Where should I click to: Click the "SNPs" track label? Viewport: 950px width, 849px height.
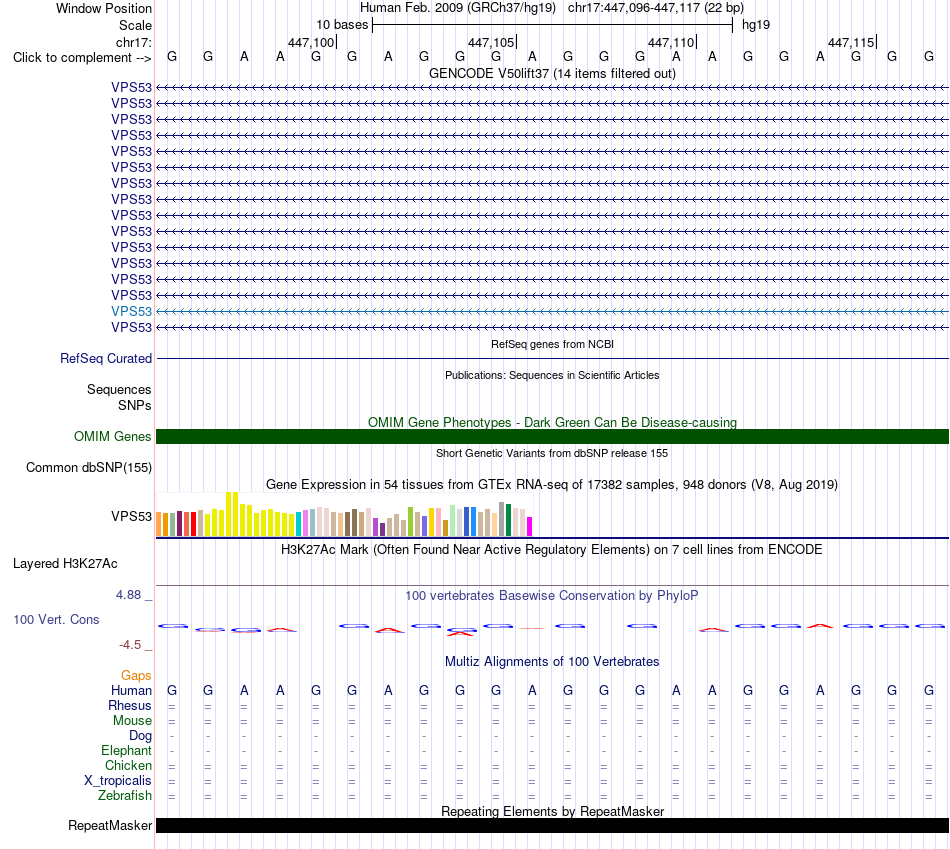[135, 405]
